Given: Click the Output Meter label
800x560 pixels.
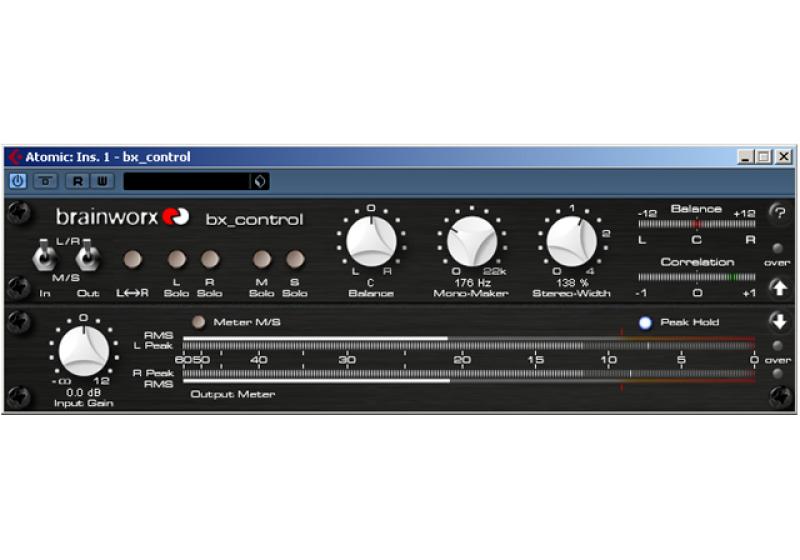Looking at the screenshot, I should (x=233, y=394).
